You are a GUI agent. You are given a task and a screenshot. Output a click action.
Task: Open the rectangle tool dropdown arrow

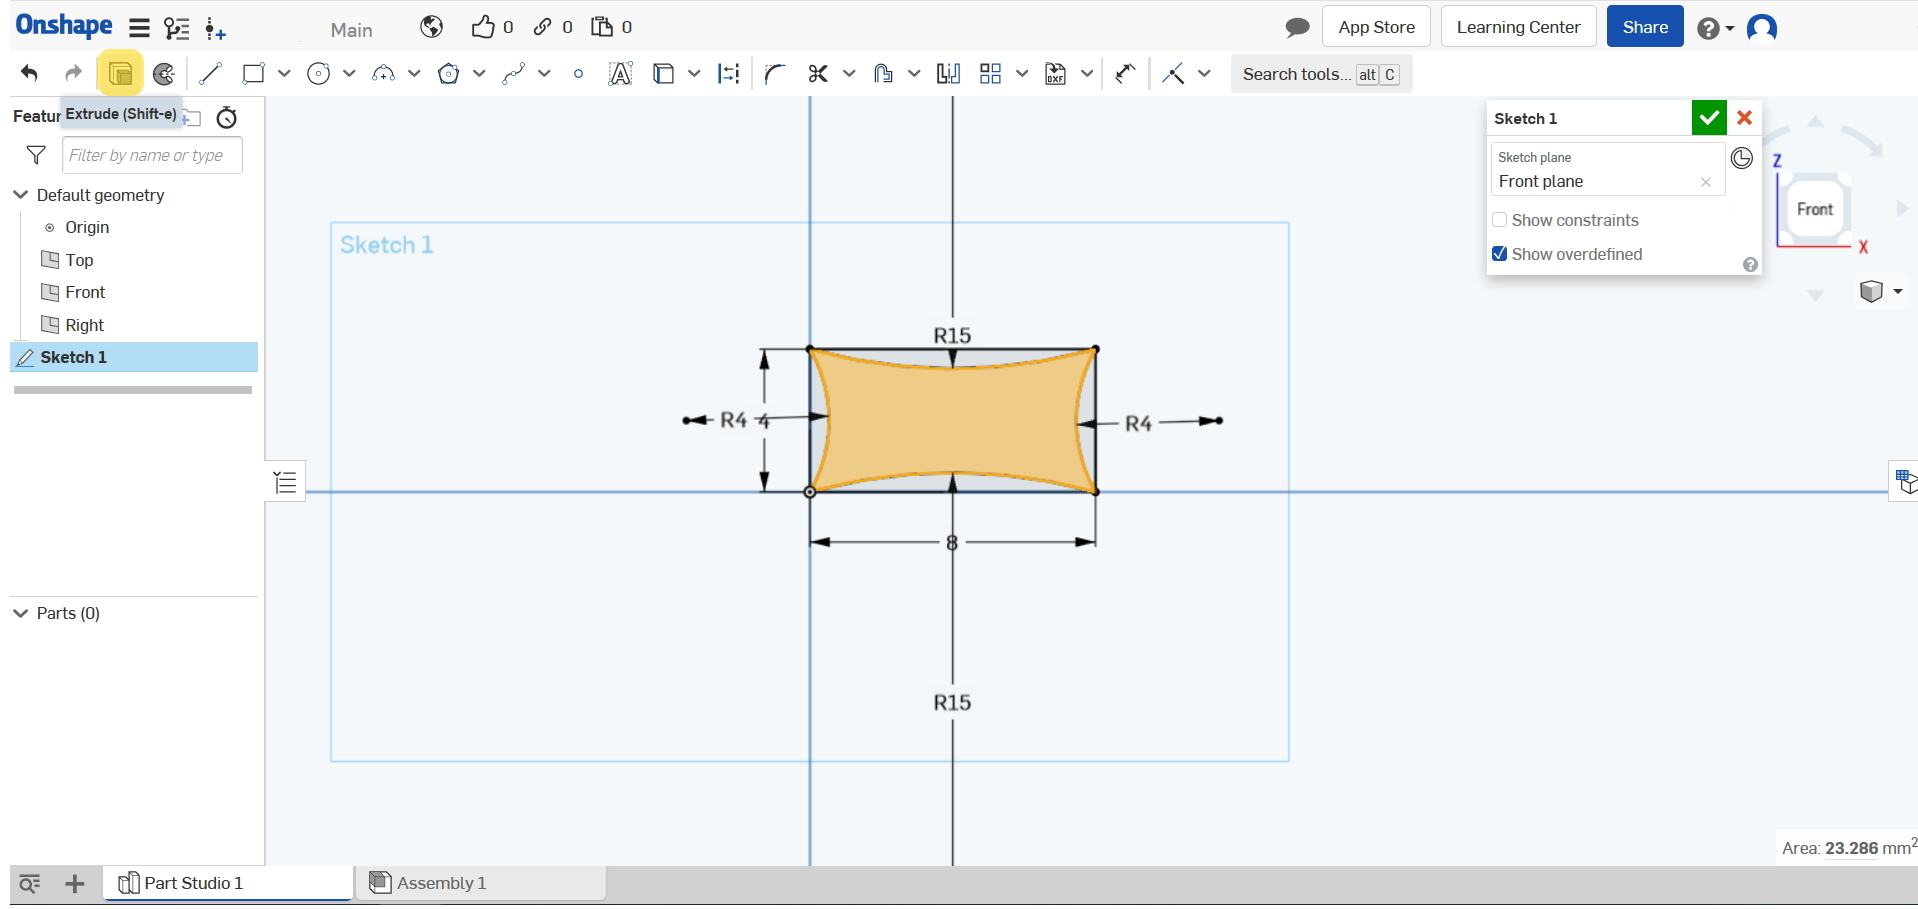click(284, 74)
